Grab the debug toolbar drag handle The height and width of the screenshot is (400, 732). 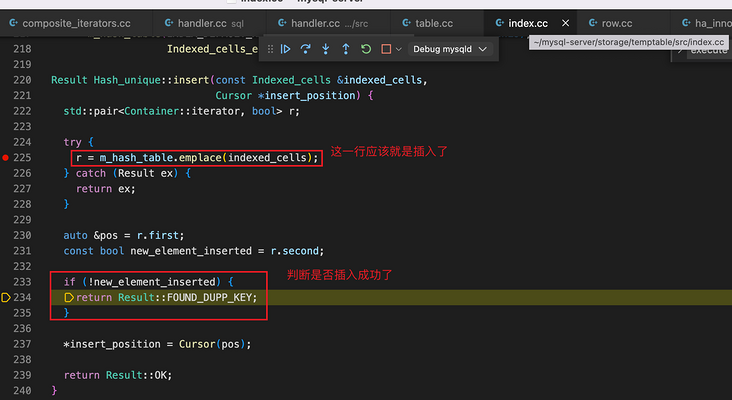(270, 49)
